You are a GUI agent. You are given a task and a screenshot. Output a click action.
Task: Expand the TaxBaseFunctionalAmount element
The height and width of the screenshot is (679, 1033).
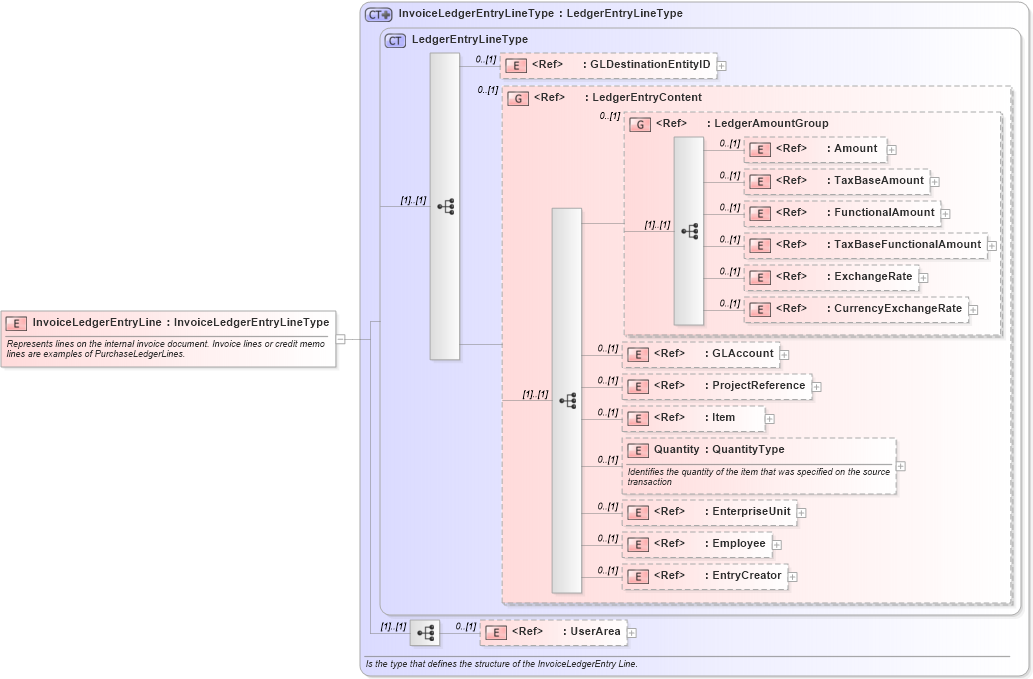[x=990, y=244]
